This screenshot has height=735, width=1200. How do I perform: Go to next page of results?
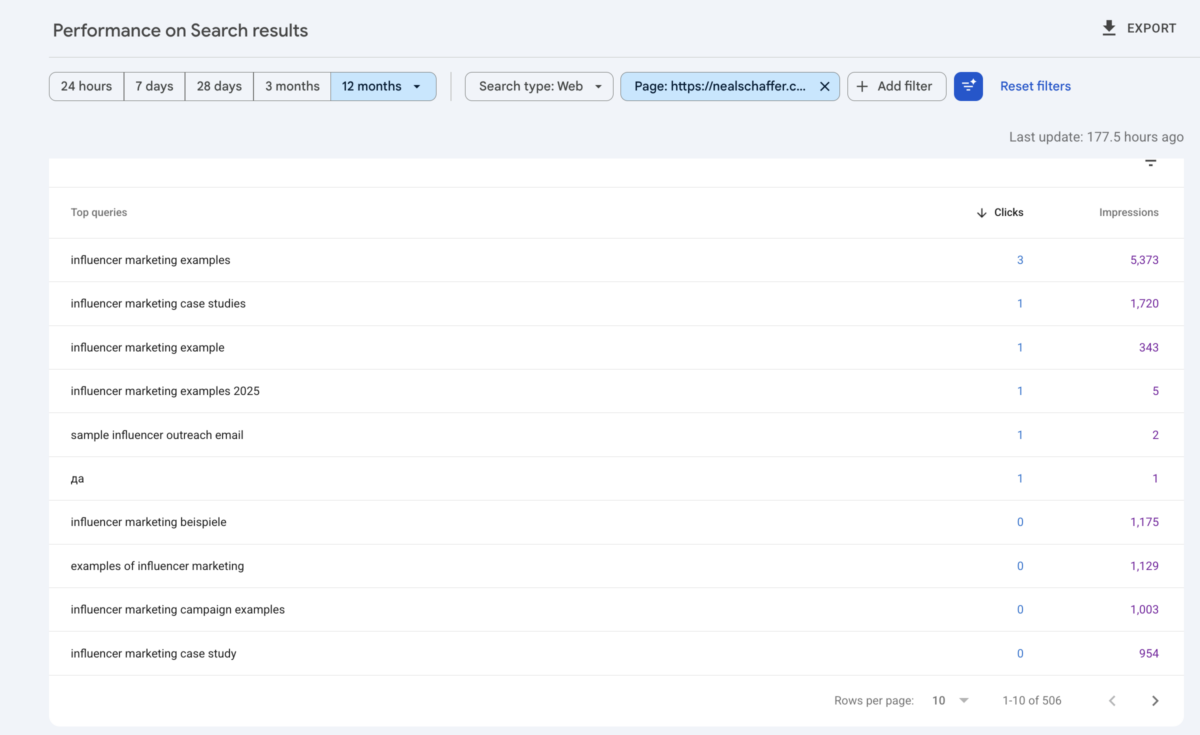(x=1155, y=701)
